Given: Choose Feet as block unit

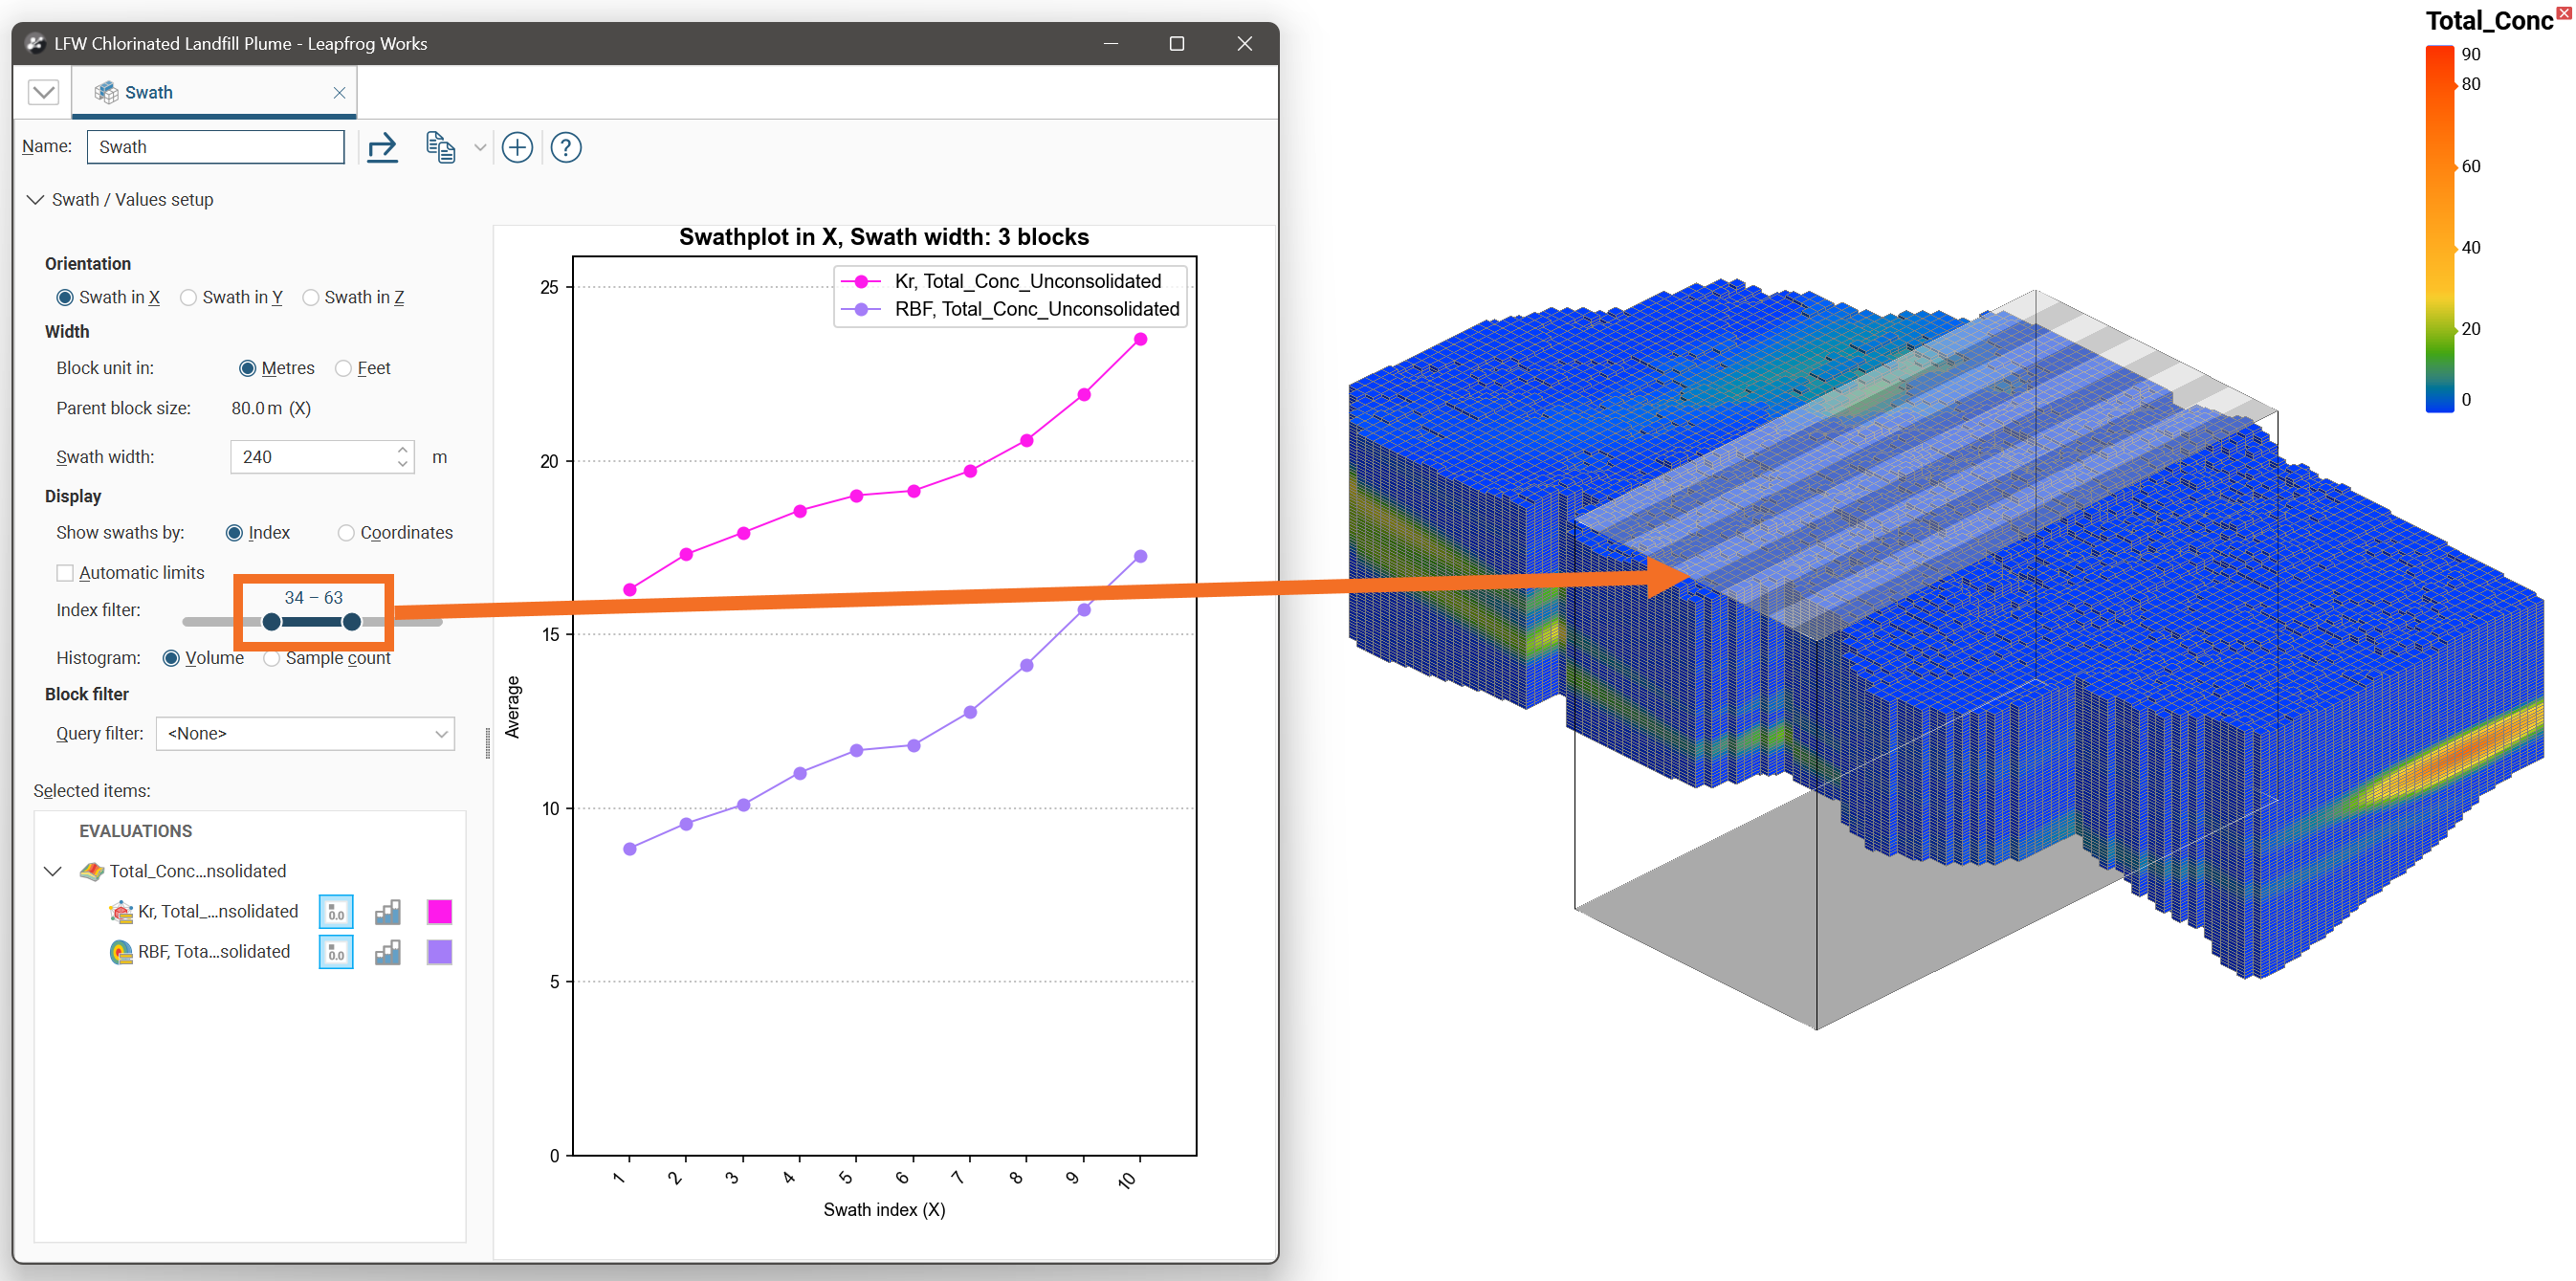Looking at the screenshot, I should pos(344,369).
